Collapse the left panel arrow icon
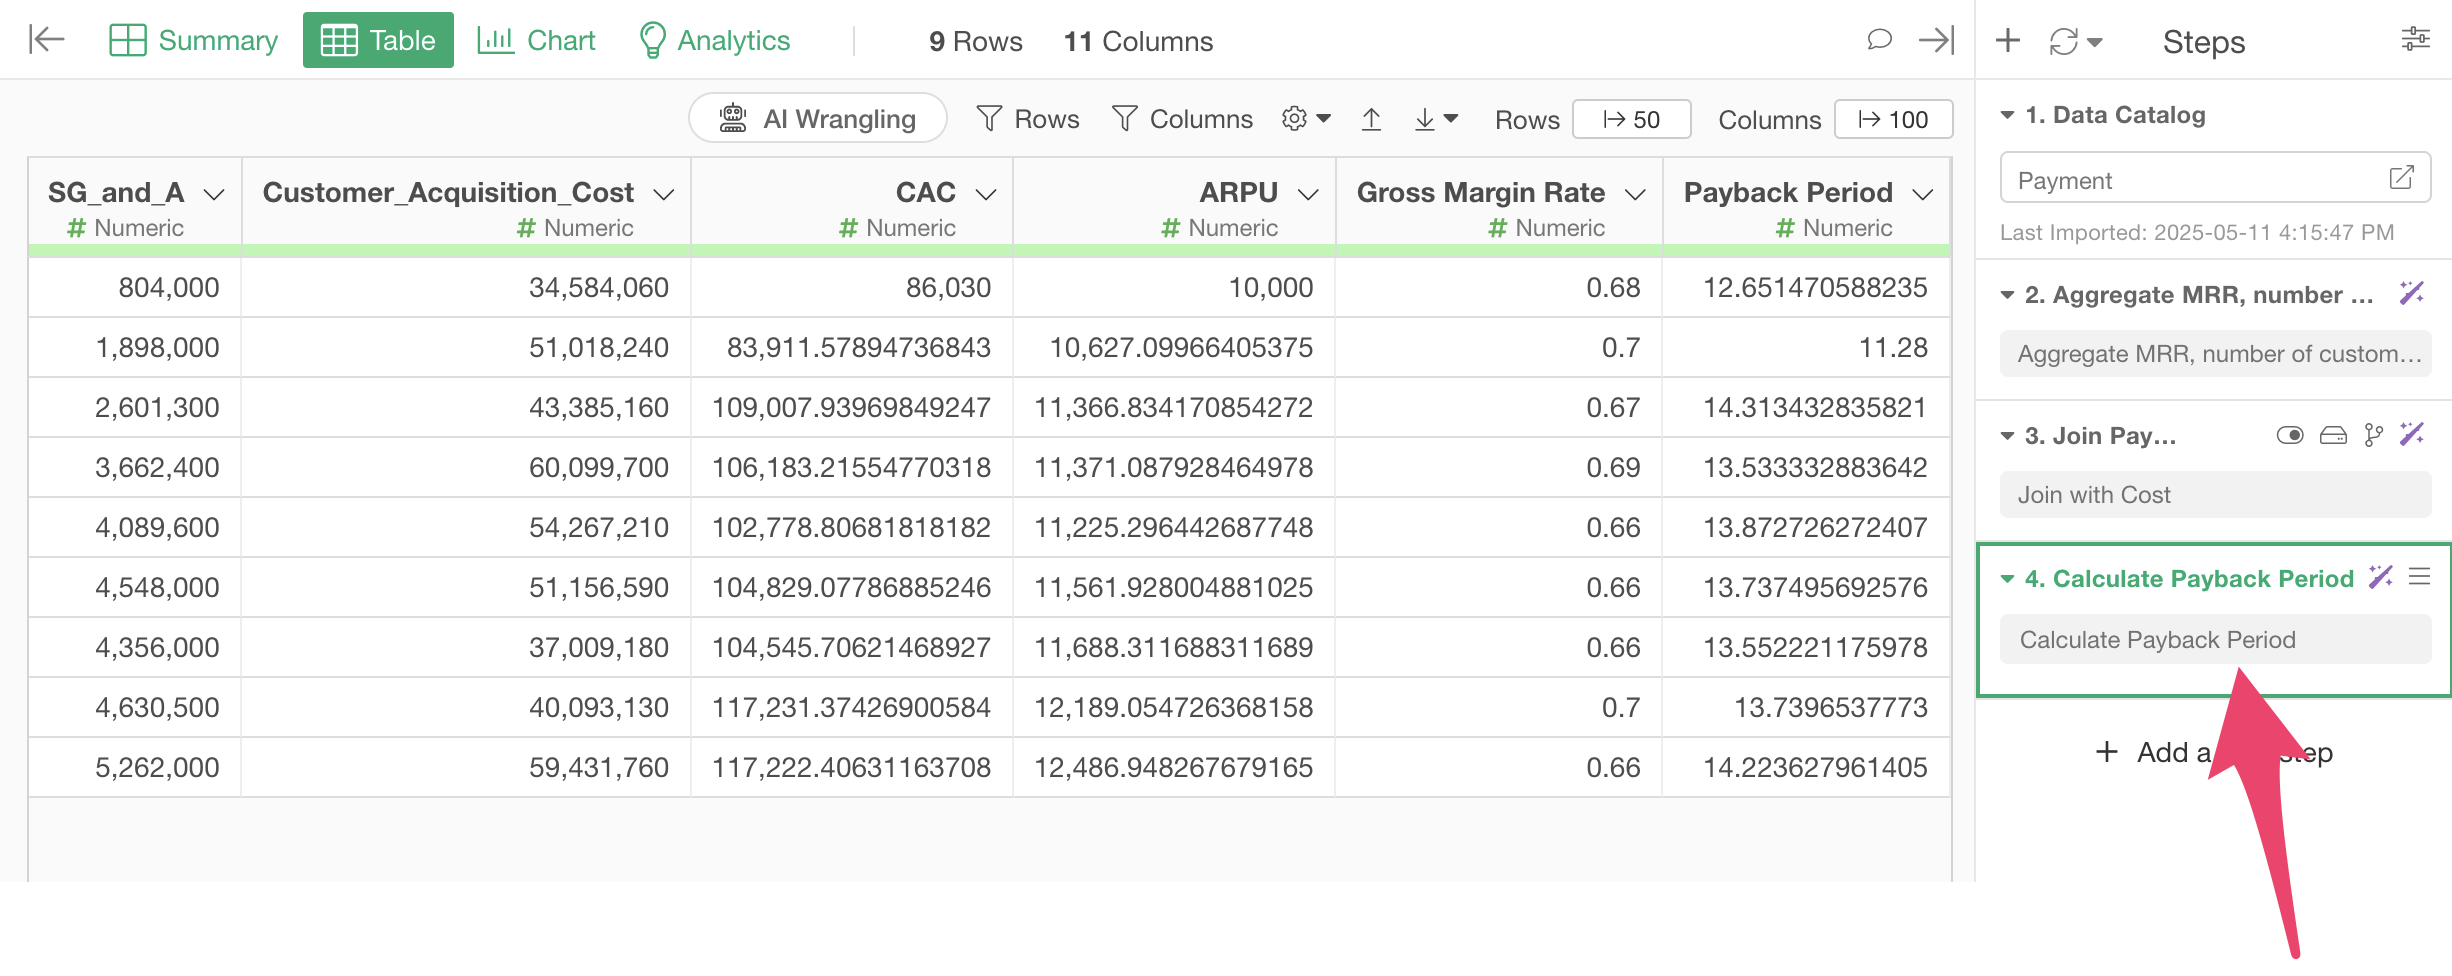Viewport: 2452px width, 976px height. coord(46,40)
